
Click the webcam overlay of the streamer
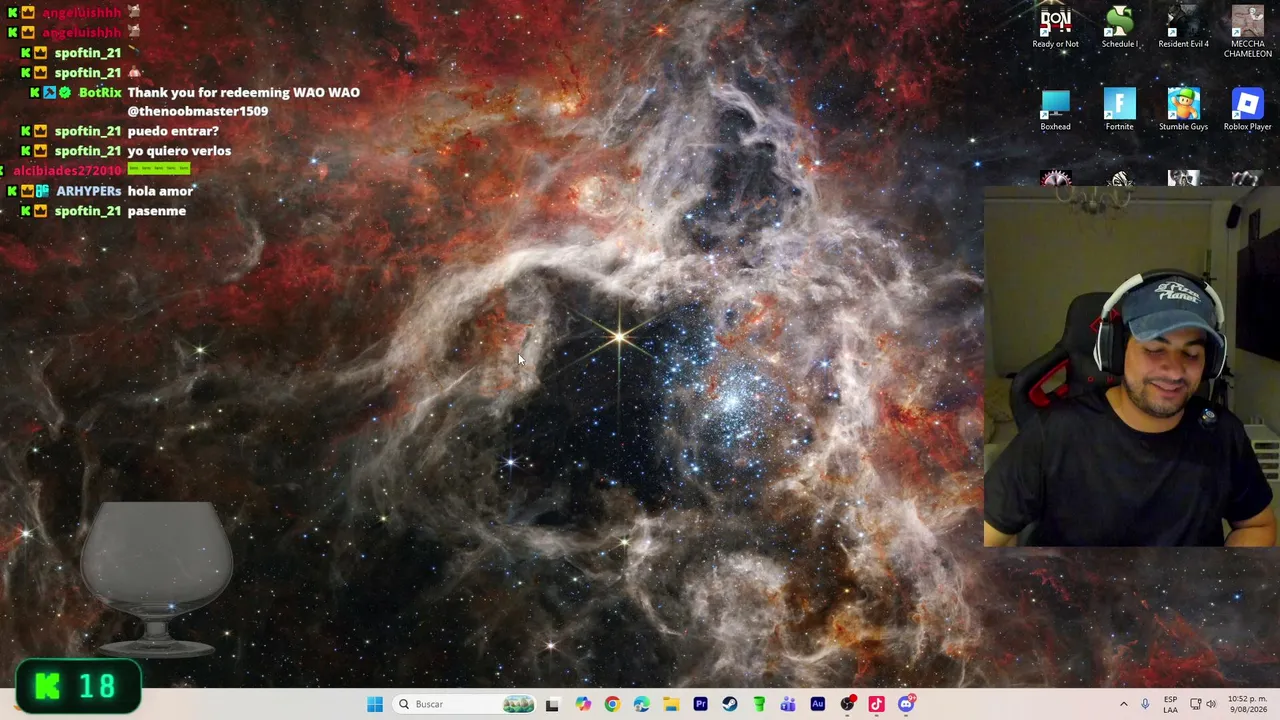click(1132, 366)
